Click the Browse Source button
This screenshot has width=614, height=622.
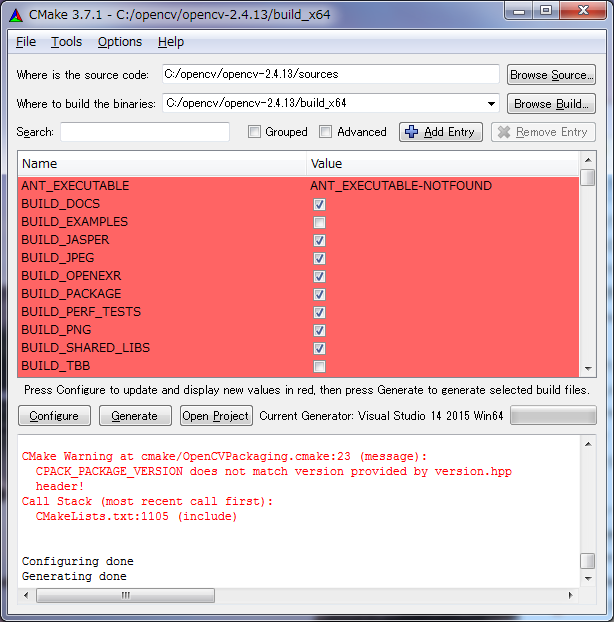click(x=551, y=75)
